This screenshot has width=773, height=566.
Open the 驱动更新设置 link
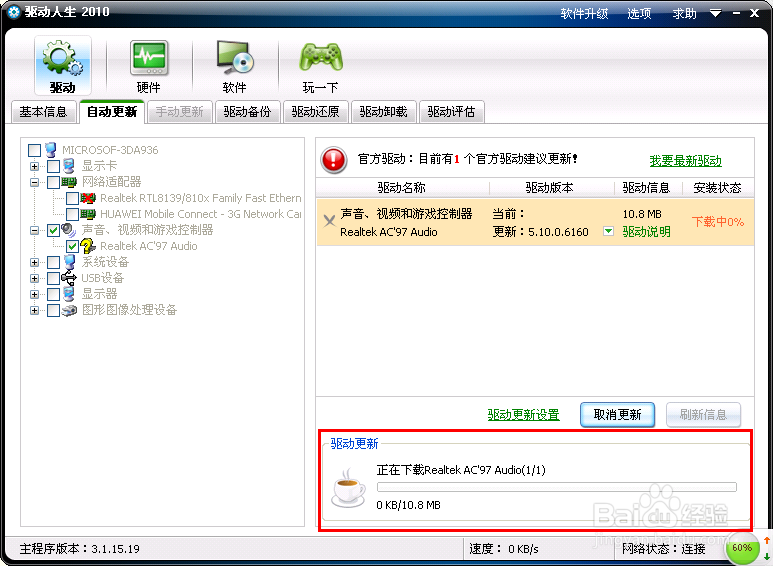[x=524, y=415]
